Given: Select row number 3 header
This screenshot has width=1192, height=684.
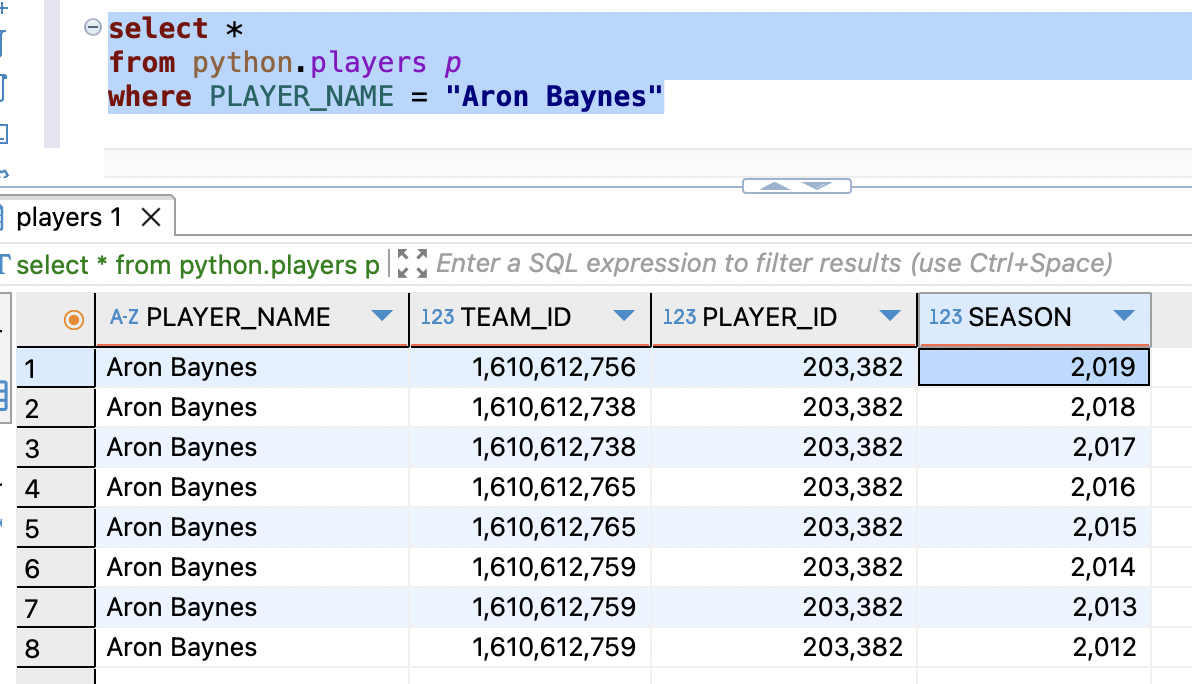Looking at the screenshot, I should (55, 448).
